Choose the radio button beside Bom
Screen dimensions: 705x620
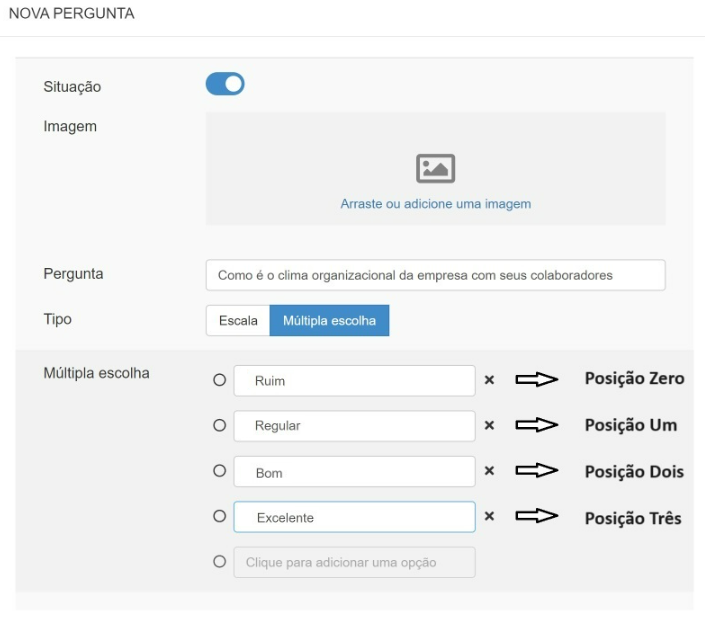coord(219,471)
